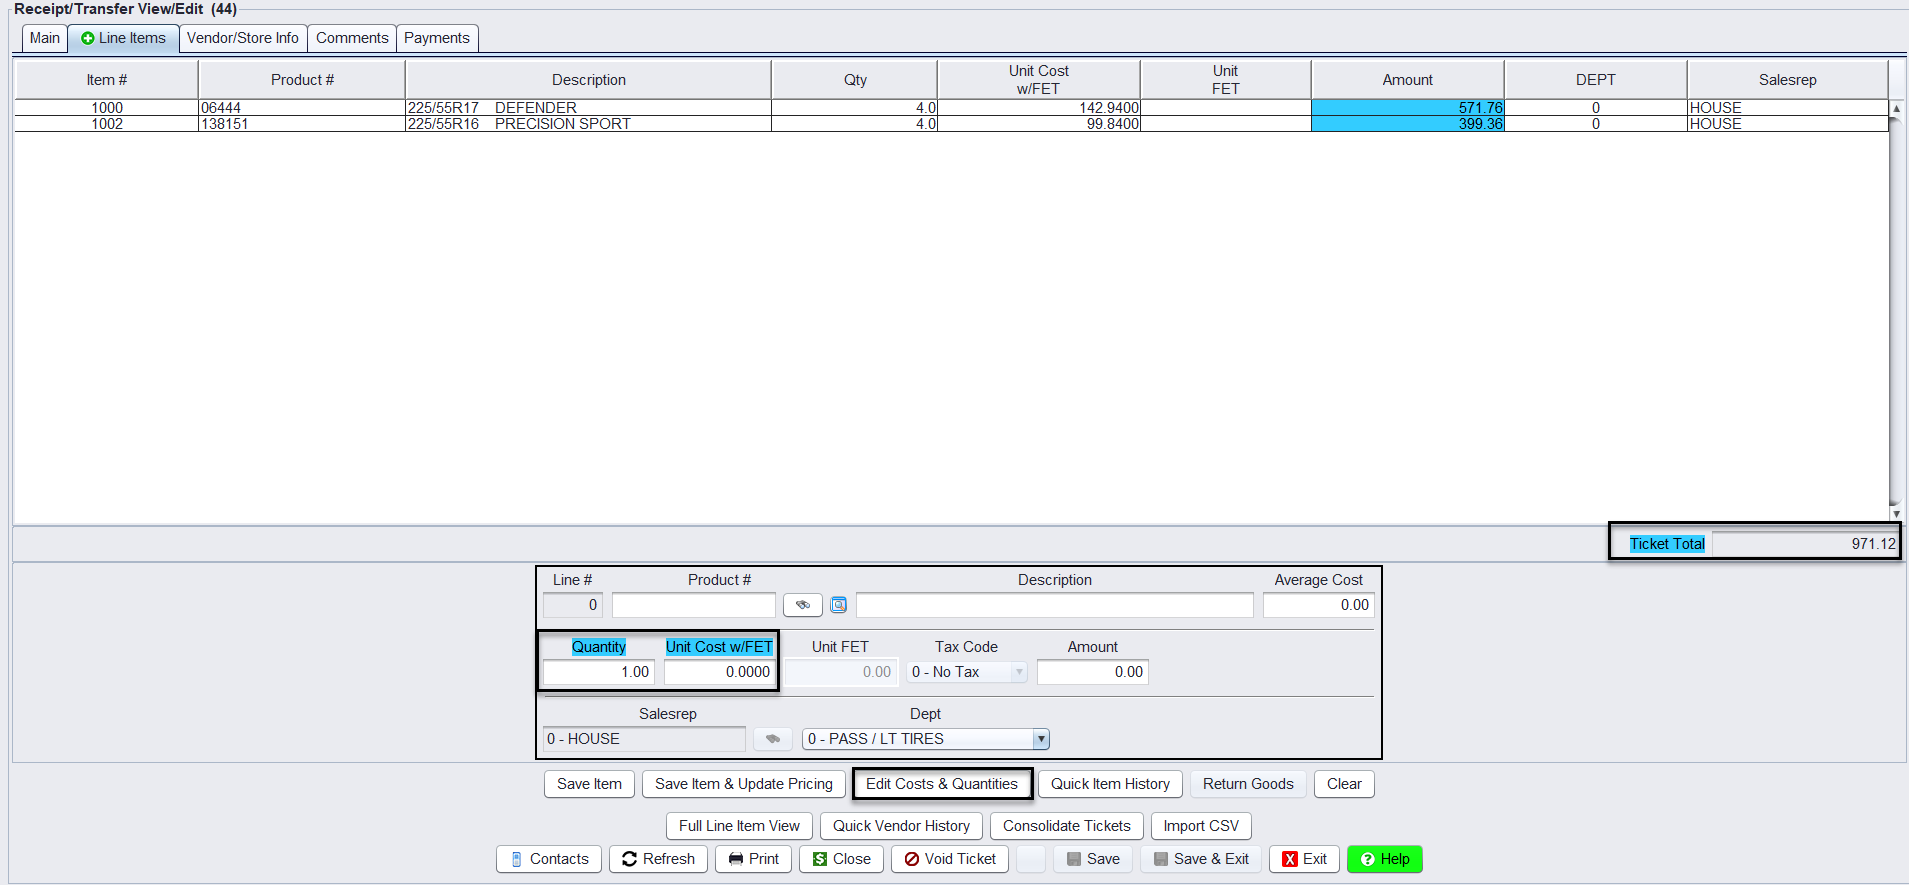Click the salesrep lookup binoculars button
The width and height of the screenshot is (1909, 885).
(772, 739)
